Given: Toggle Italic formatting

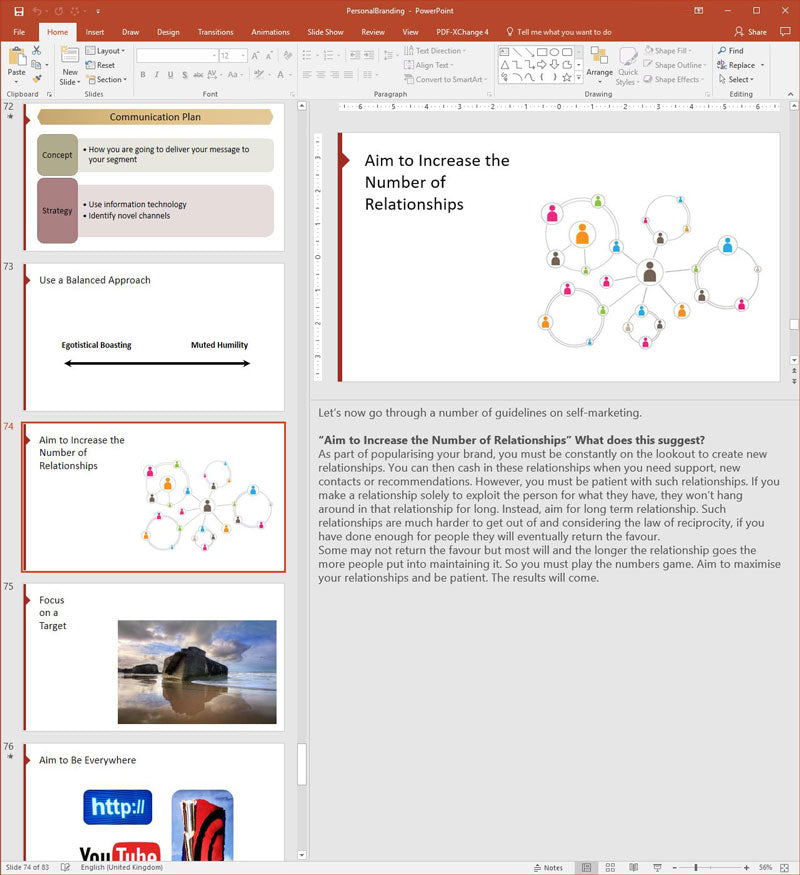Looking at the screenshot, I should pyautogui.click(x=156, y=74).
